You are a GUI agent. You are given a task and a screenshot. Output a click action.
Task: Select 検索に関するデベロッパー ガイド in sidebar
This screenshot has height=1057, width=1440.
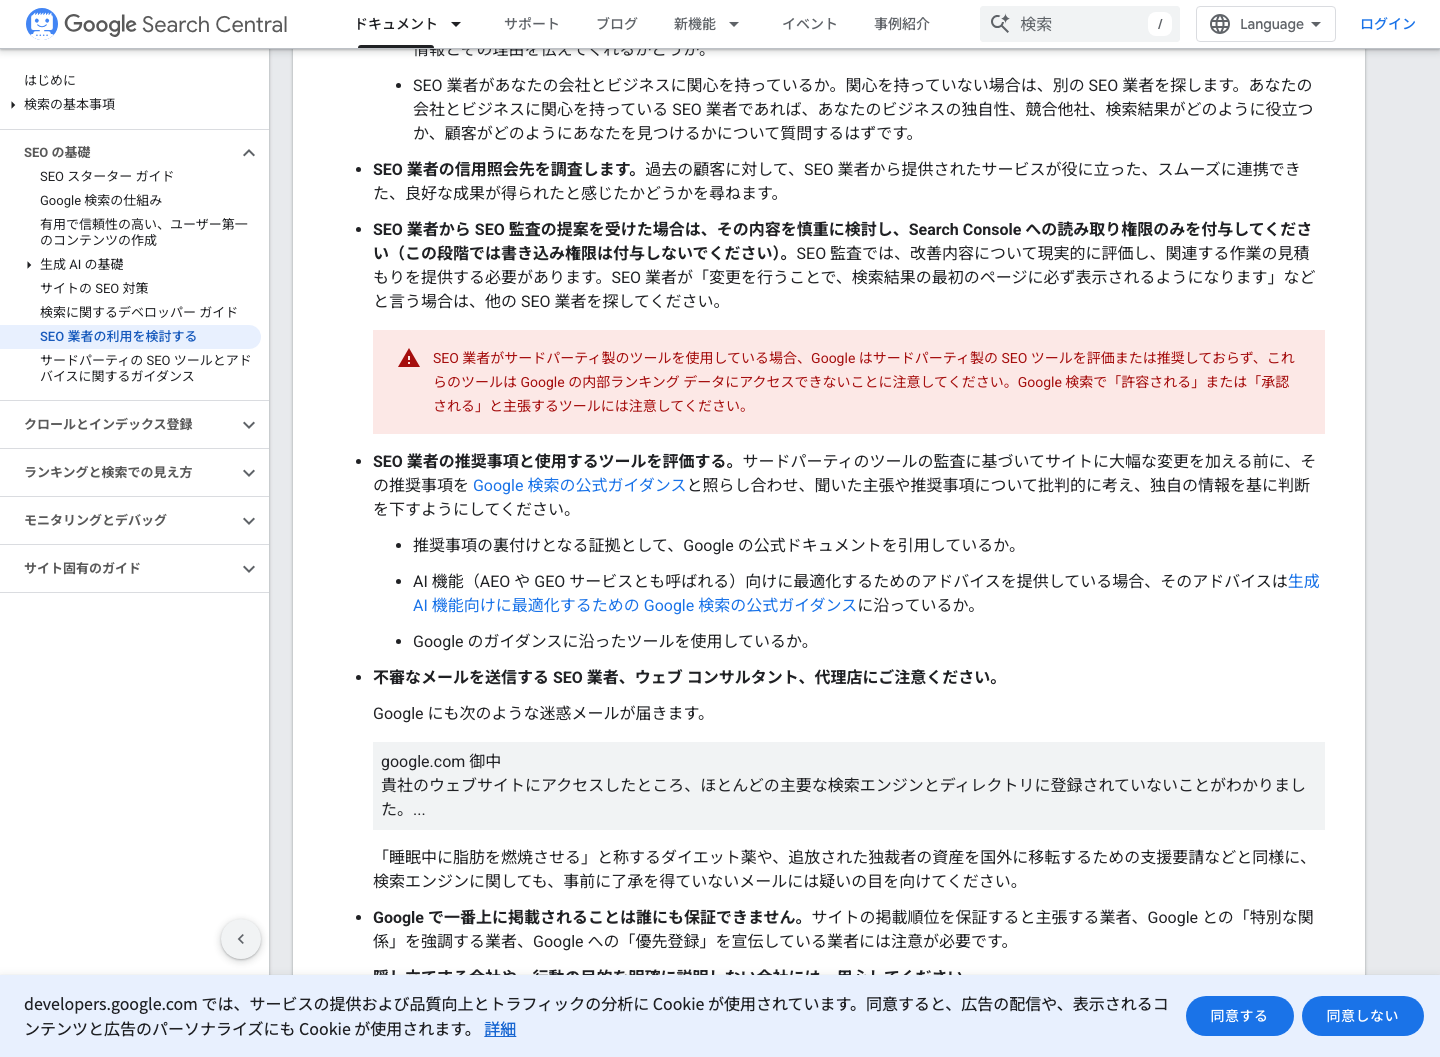pos(139,312)
